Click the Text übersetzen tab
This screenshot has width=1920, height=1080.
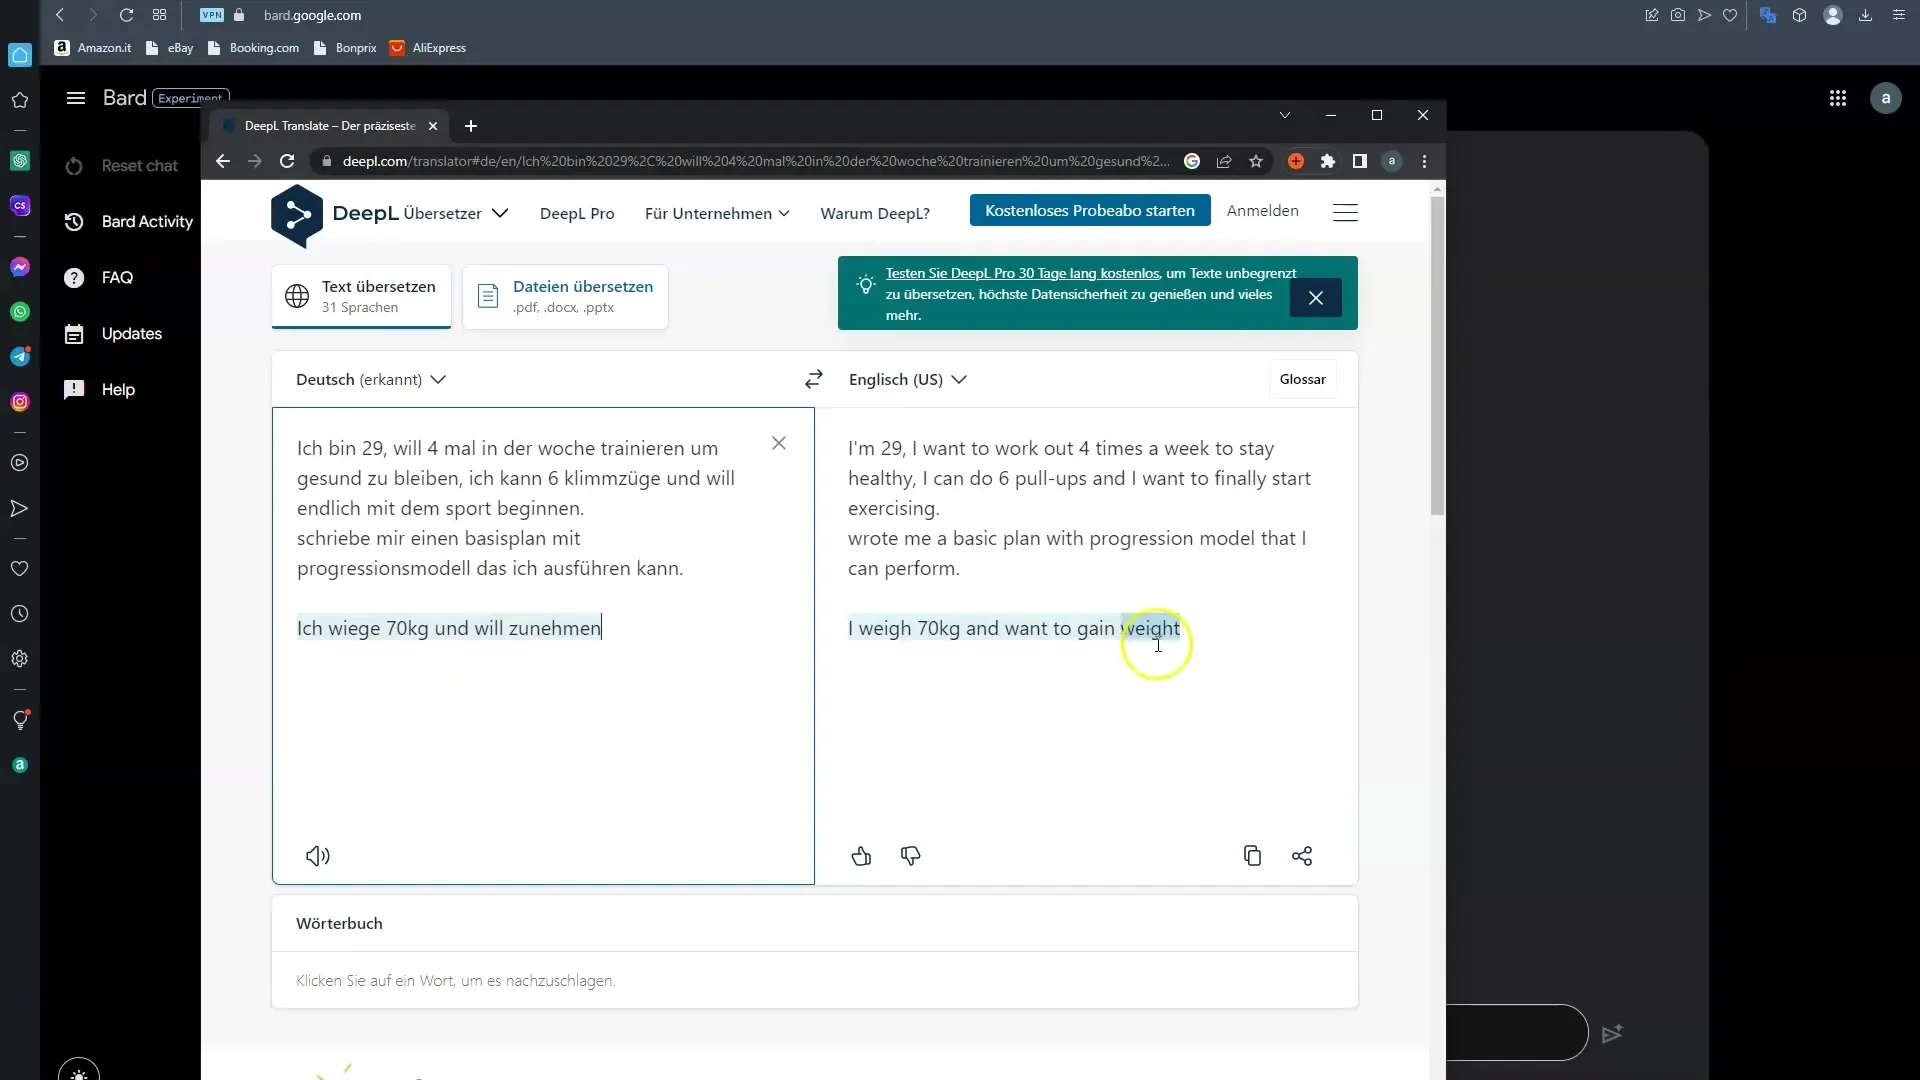[364, 295]
